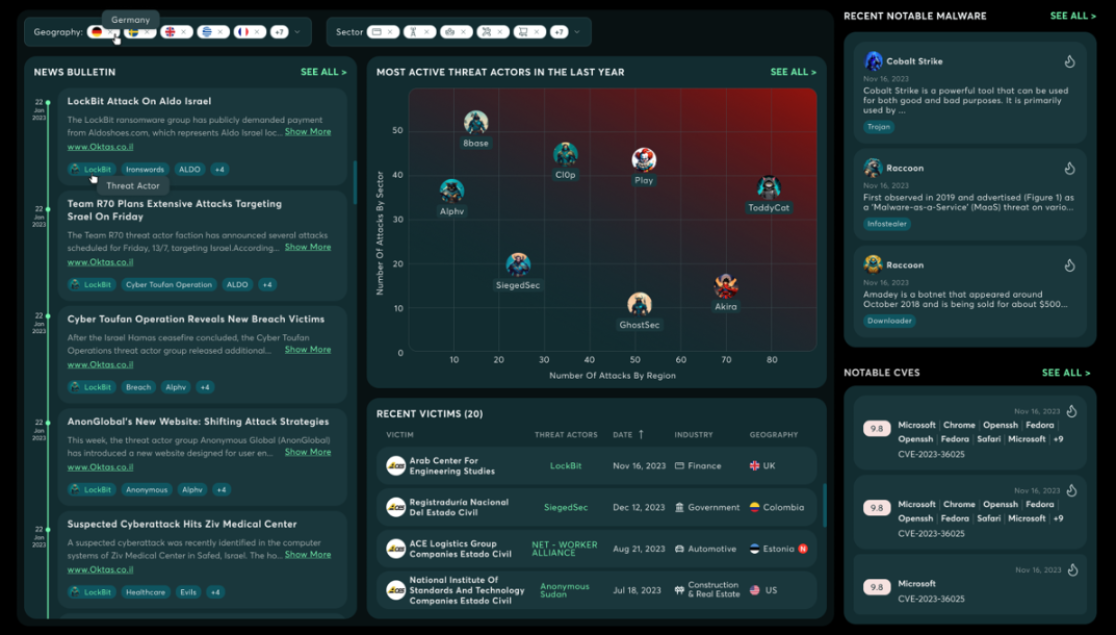Select the Play clown threat actor avatar
The height and width of the screenshot is (635, 1116).
644,159
